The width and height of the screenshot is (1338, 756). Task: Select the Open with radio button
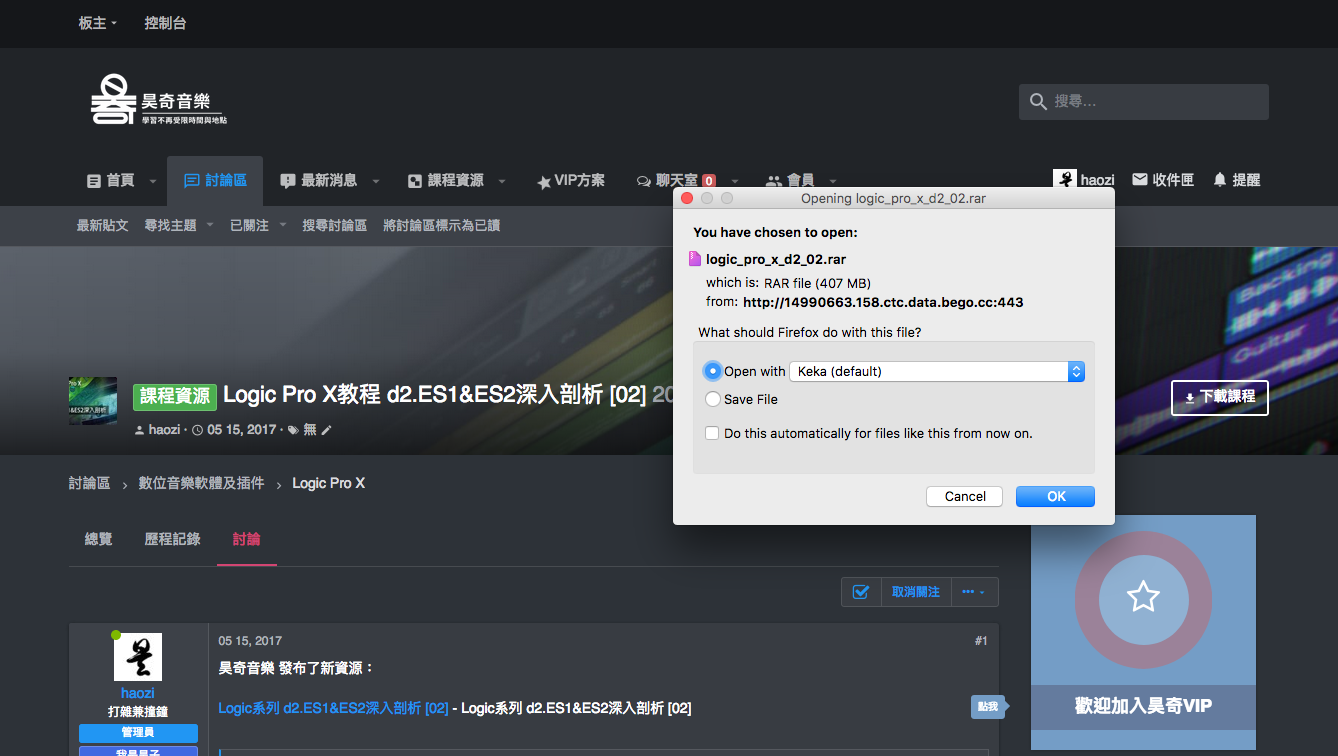(x=713, y=371)
